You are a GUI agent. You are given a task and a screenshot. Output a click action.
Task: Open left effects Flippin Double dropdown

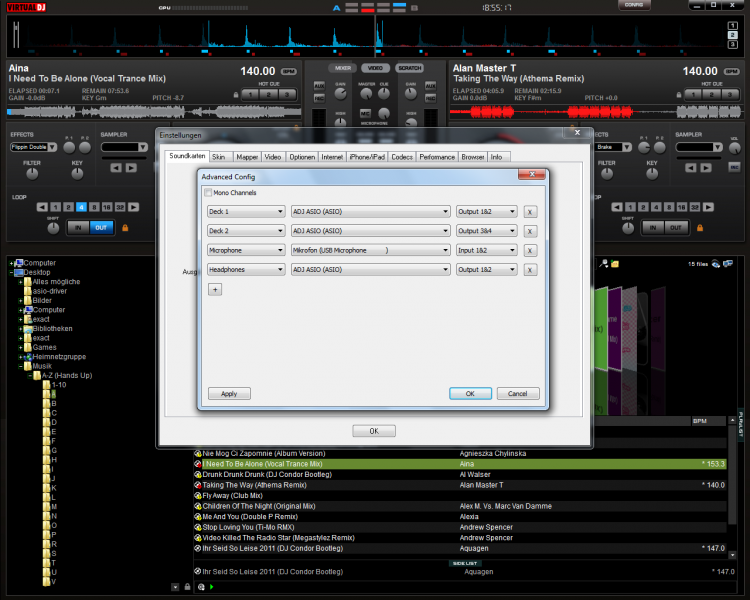(33, 147)
